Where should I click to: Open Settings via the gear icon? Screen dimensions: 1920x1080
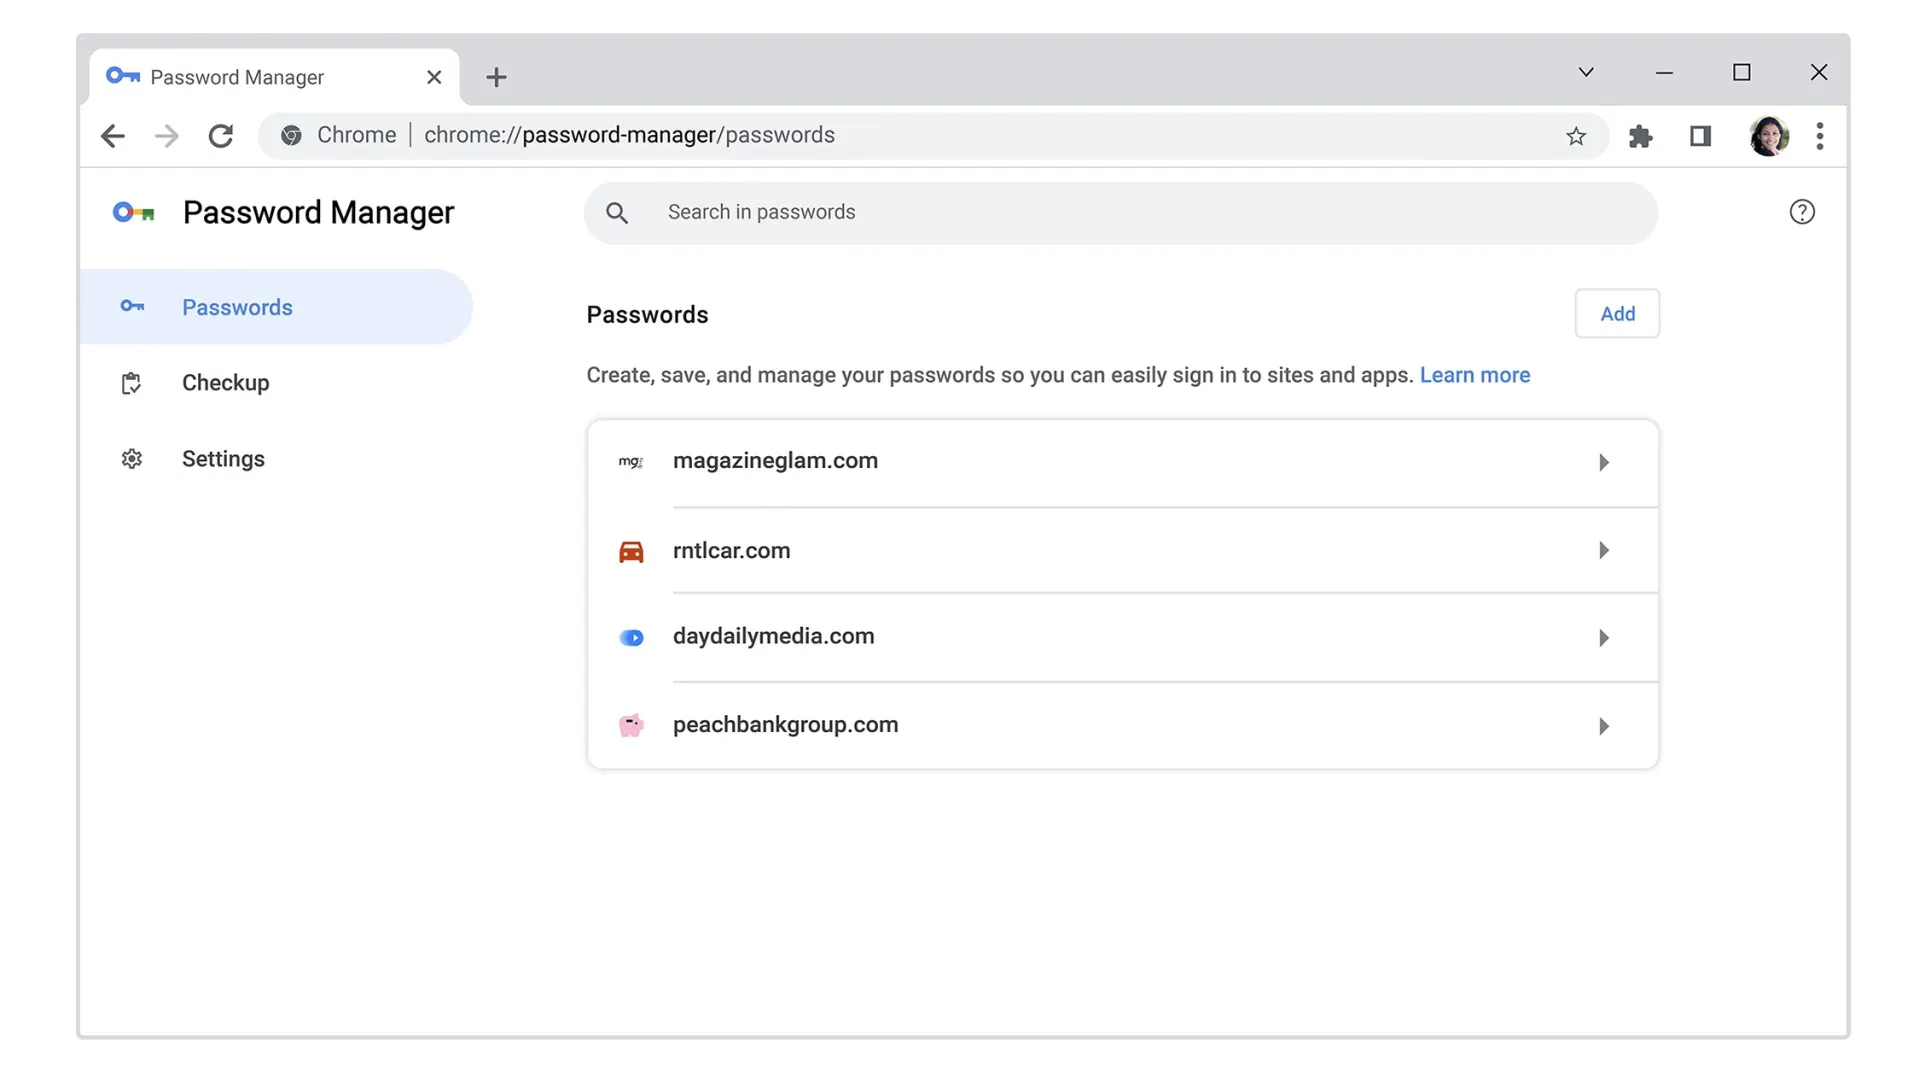(132, 458)
